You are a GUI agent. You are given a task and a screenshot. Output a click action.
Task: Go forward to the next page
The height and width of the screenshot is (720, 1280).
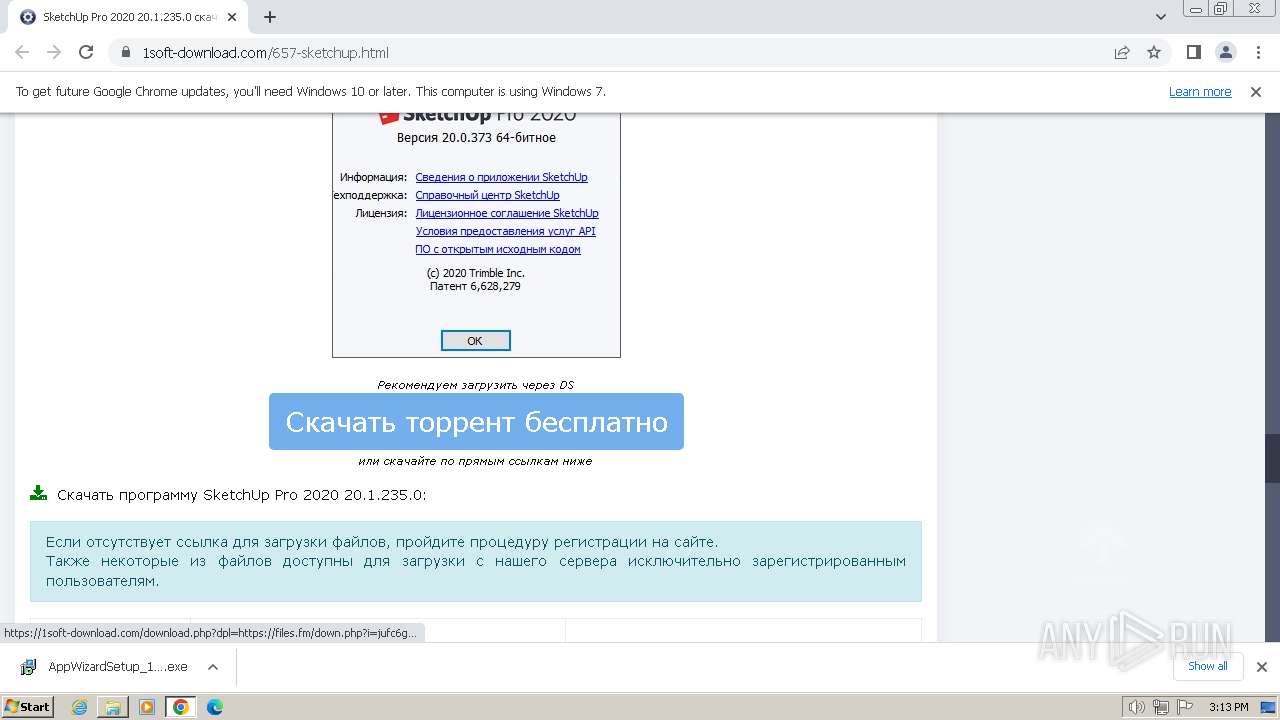pyautogui.click(x=54, y=52)
